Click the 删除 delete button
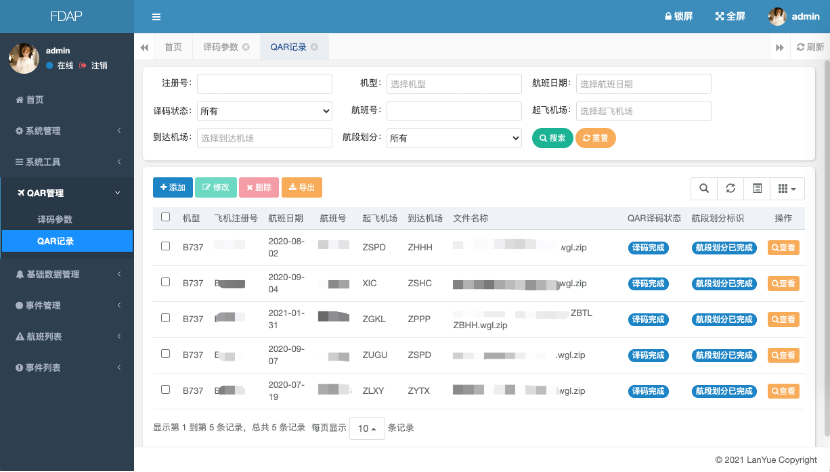This screenshot has width=830, height=472. (259, 187)
